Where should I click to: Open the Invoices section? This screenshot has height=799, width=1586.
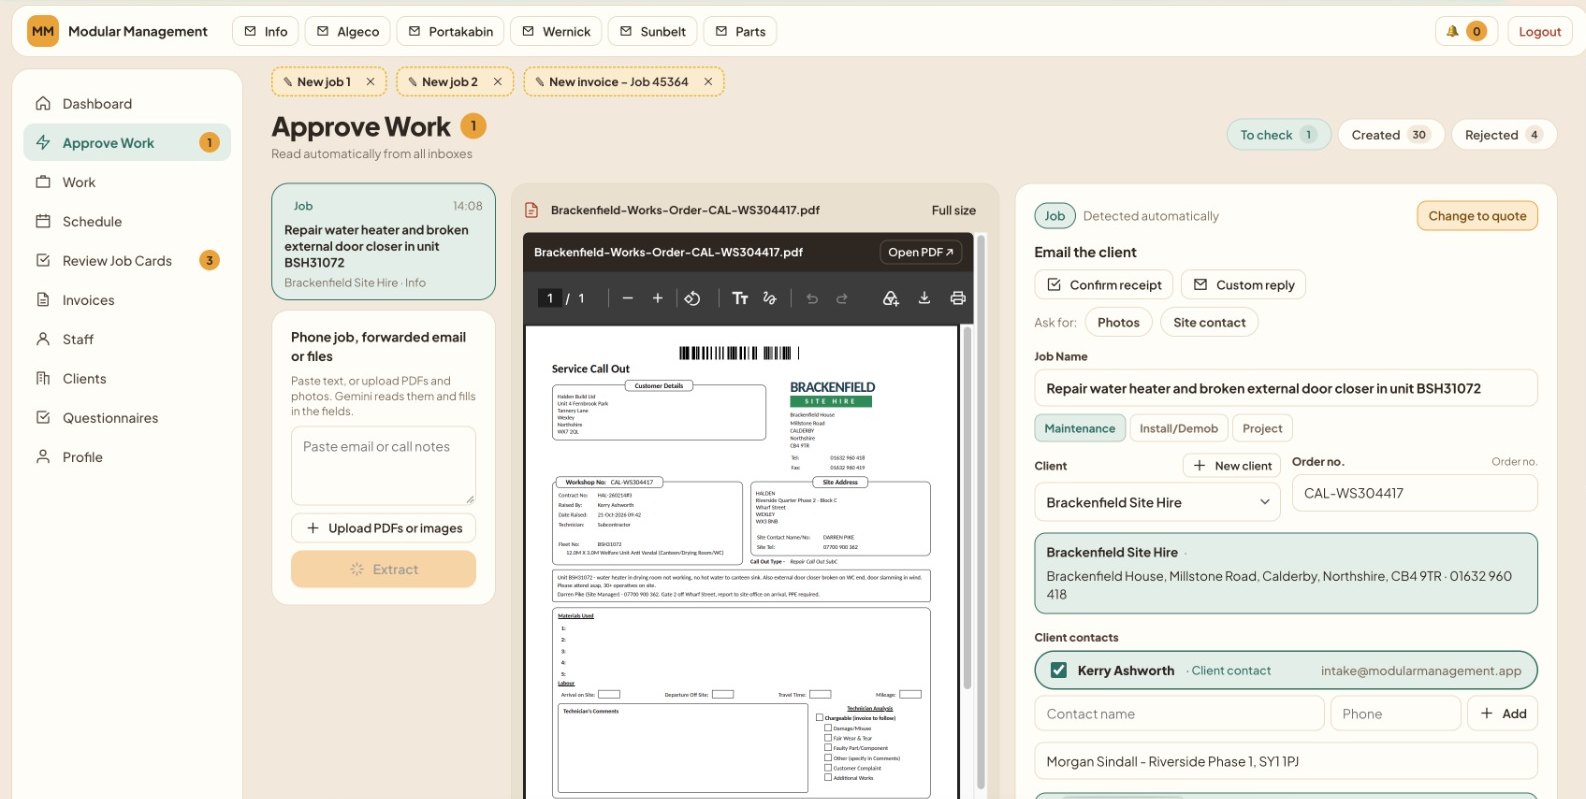pyautogui.click(x=127, y=300)
